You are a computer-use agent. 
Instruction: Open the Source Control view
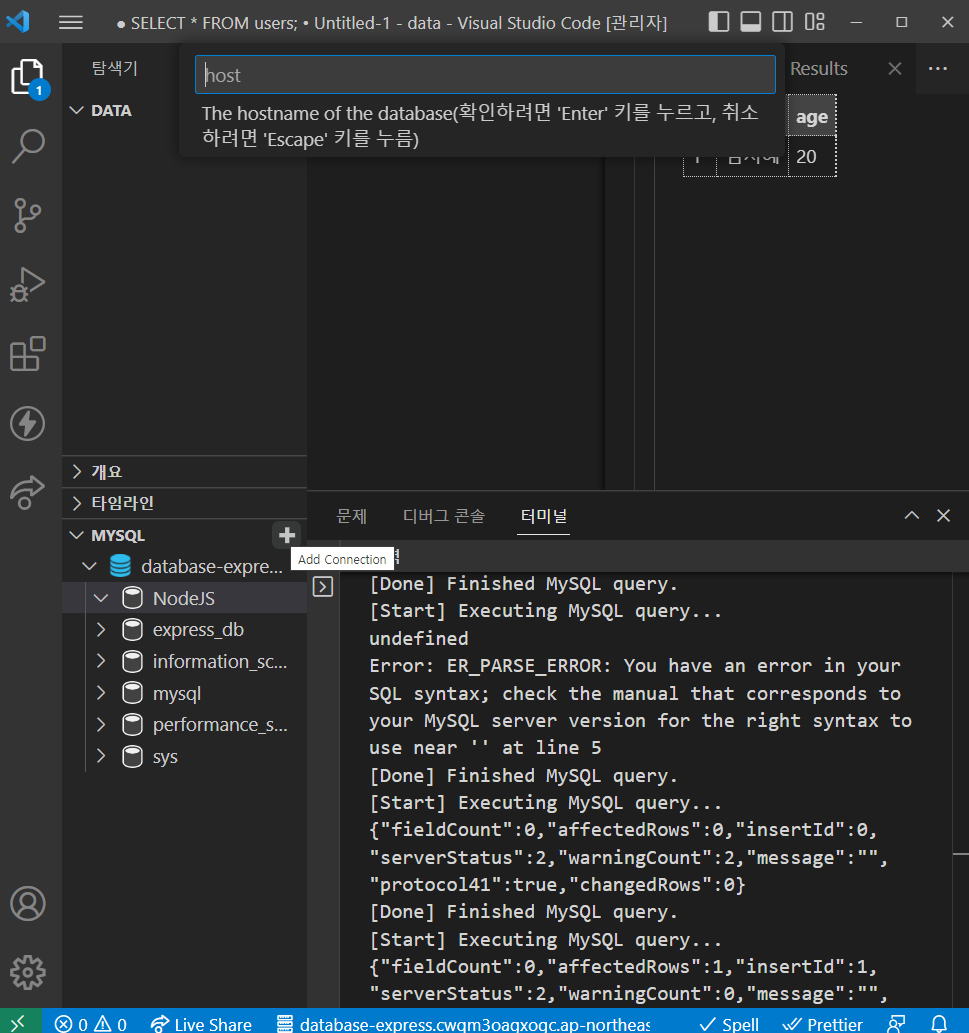[x=28, y=215]
